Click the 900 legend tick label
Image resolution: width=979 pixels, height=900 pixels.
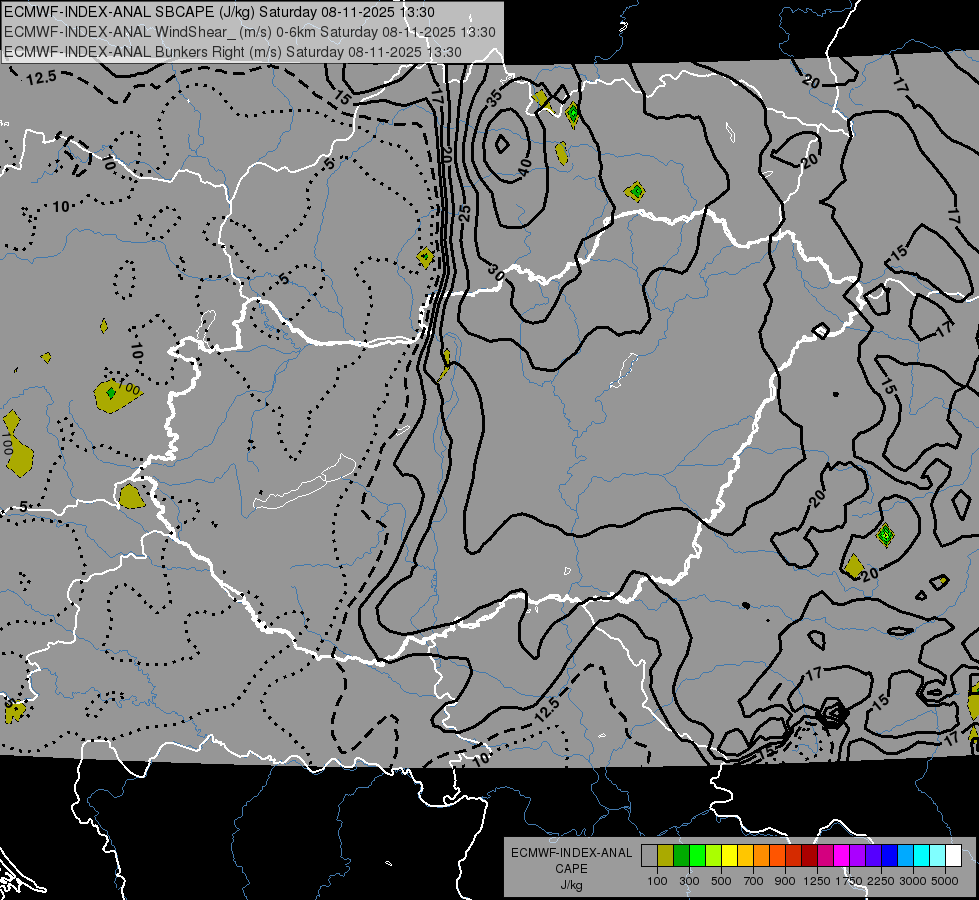[785, 881]
